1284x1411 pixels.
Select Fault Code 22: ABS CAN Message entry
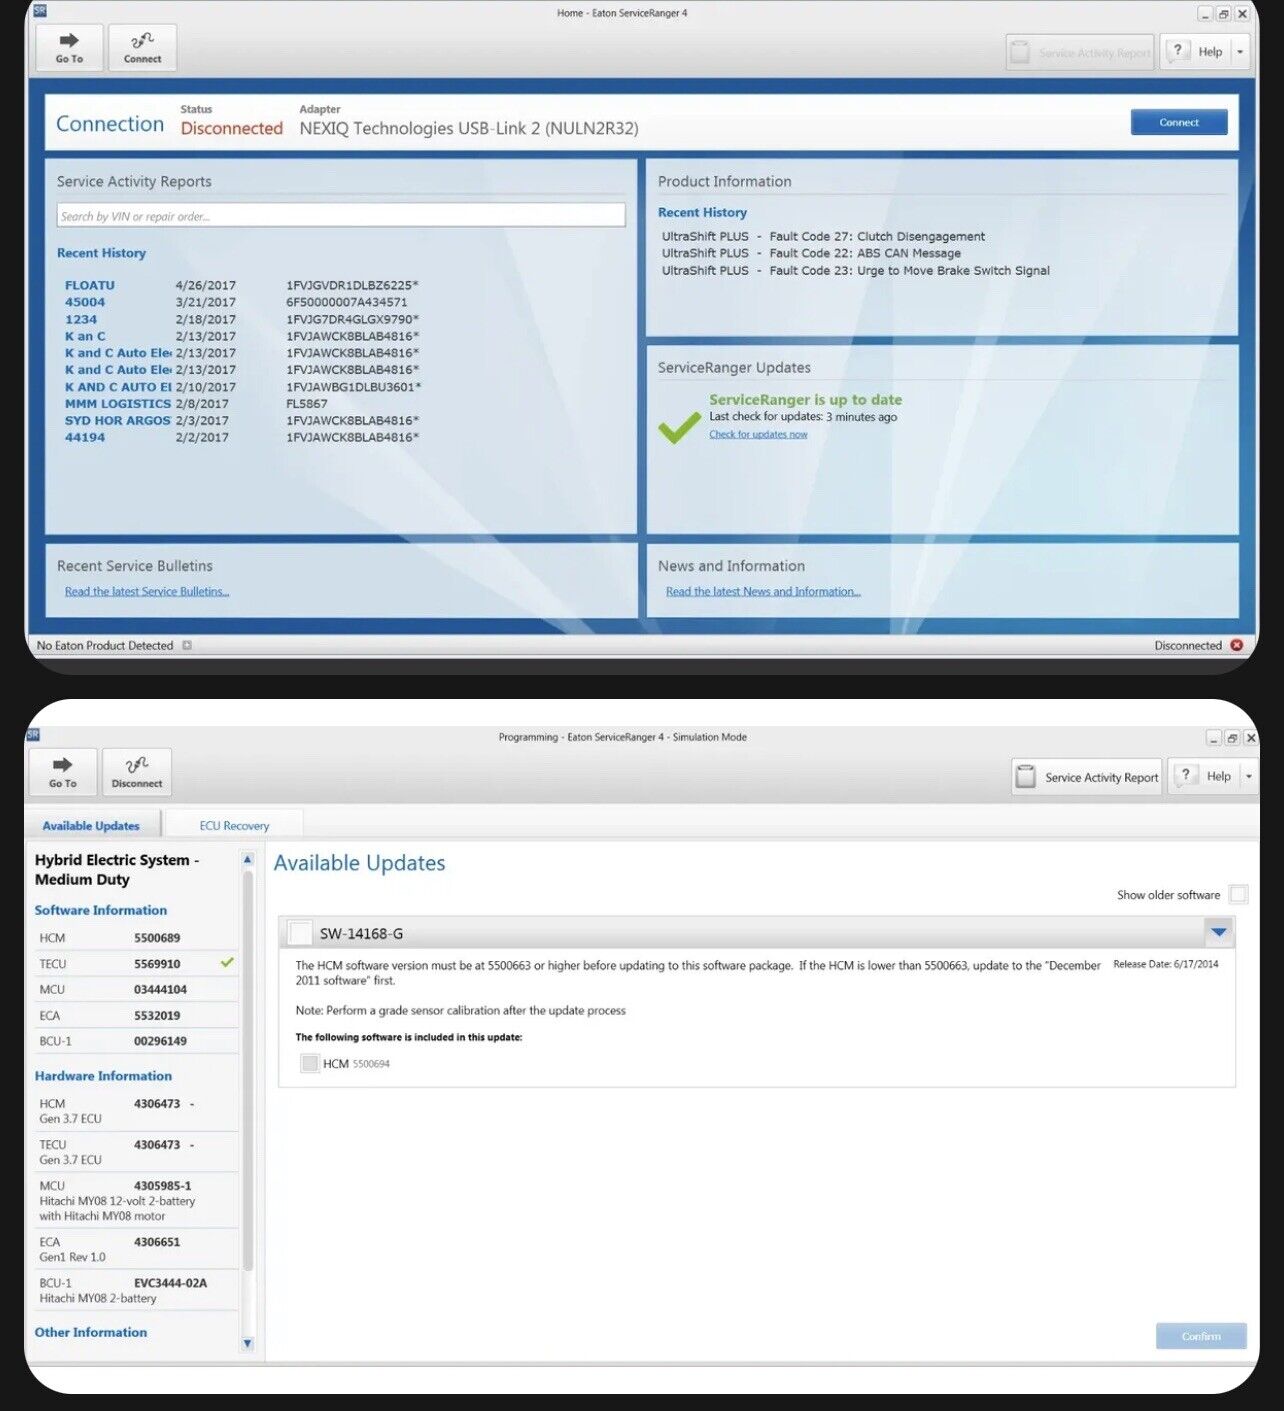click(x=811, y=254)
